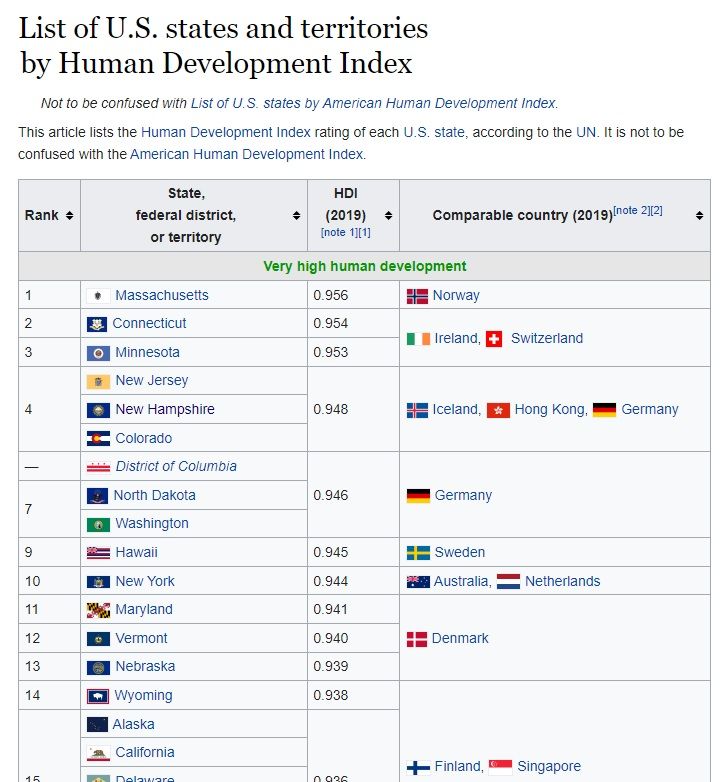Open the New Jersey article link
The height and width of the screenshot is (782, 727).
pyautogui.click(x=152, y=381)
